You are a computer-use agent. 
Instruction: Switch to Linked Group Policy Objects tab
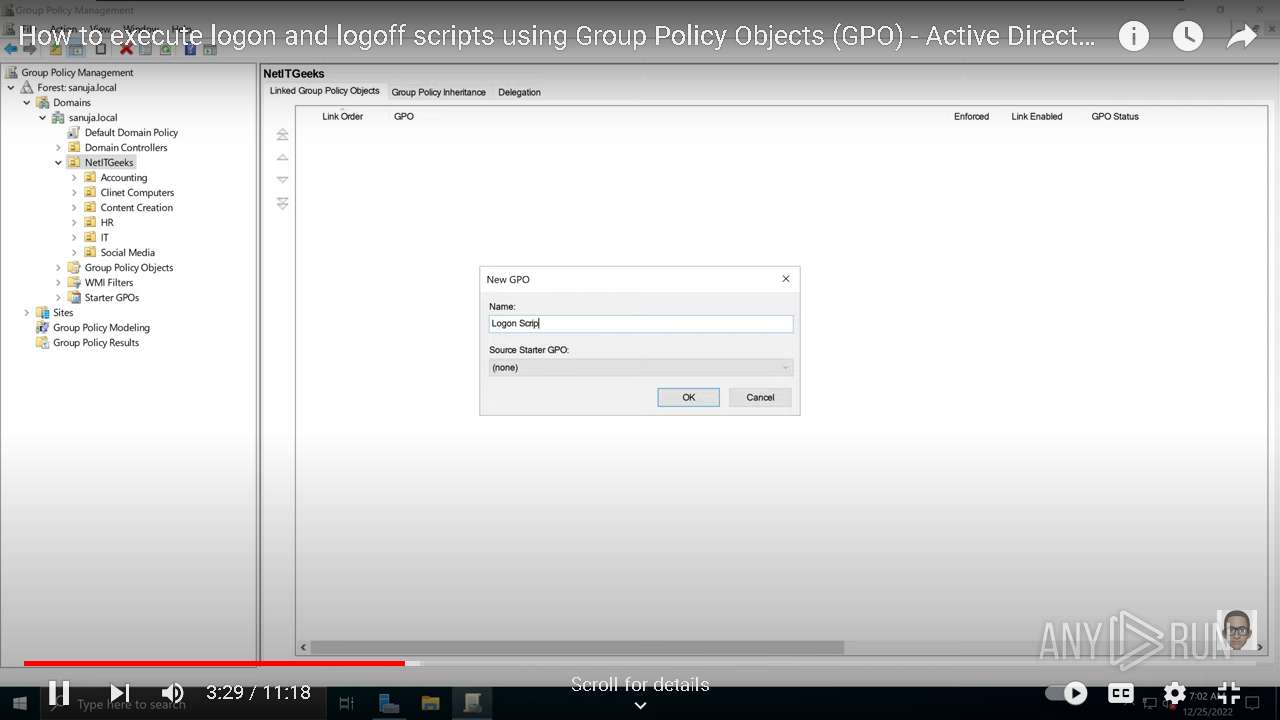point(324,90)
